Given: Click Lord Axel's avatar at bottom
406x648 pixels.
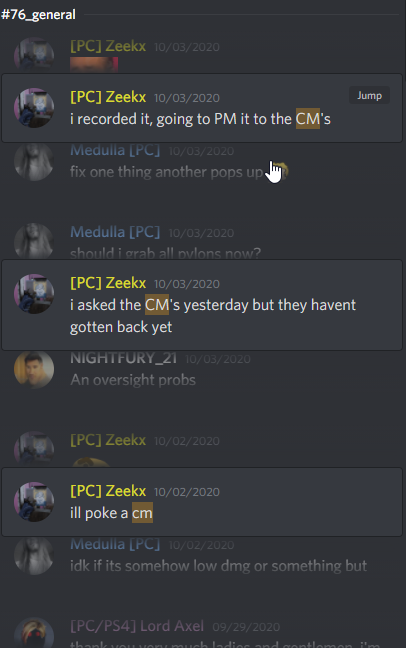Looking at the screenshot, I should pos(34,633).
